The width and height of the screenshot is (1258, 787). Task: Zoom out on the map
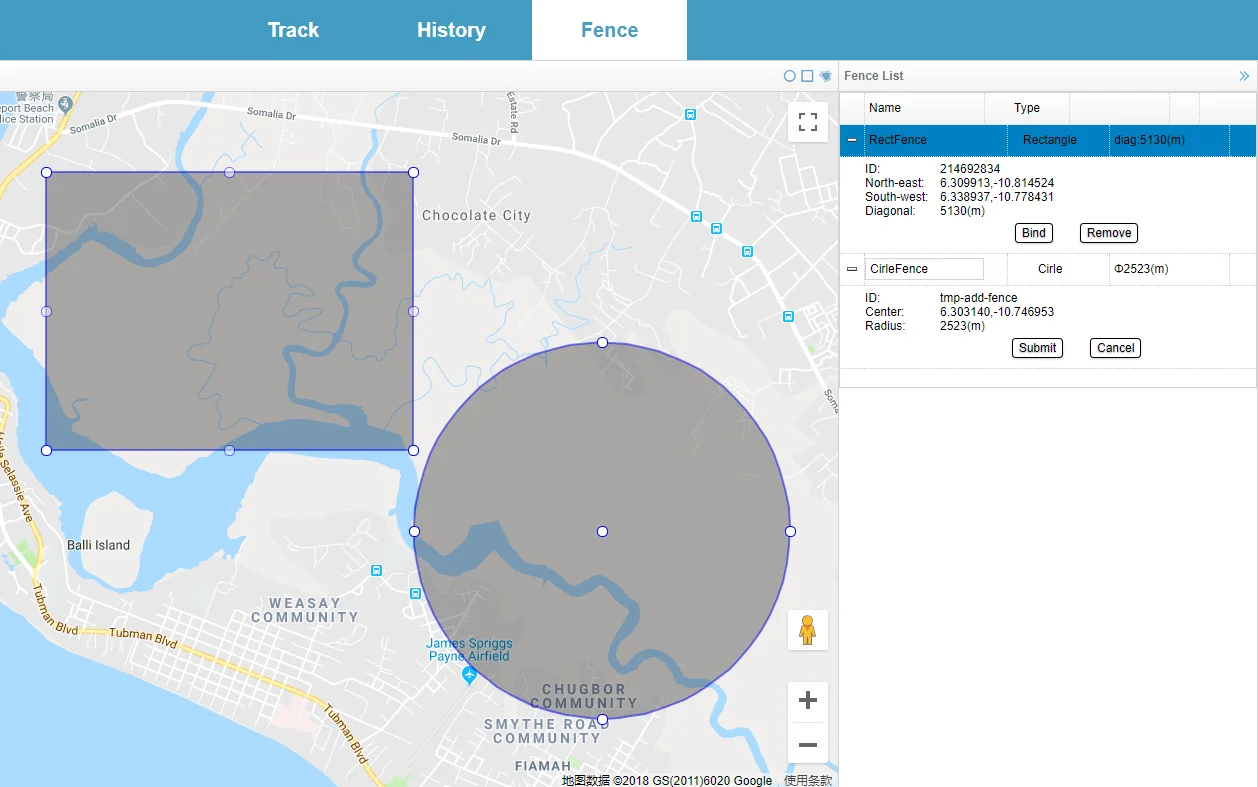[808, 745]
